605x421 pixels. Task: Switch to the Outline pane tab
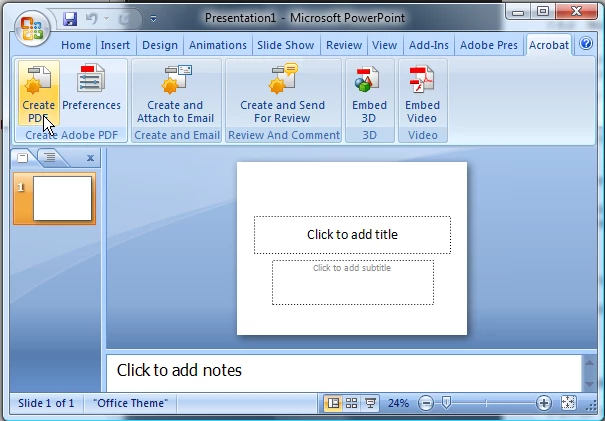coord(50,157)
